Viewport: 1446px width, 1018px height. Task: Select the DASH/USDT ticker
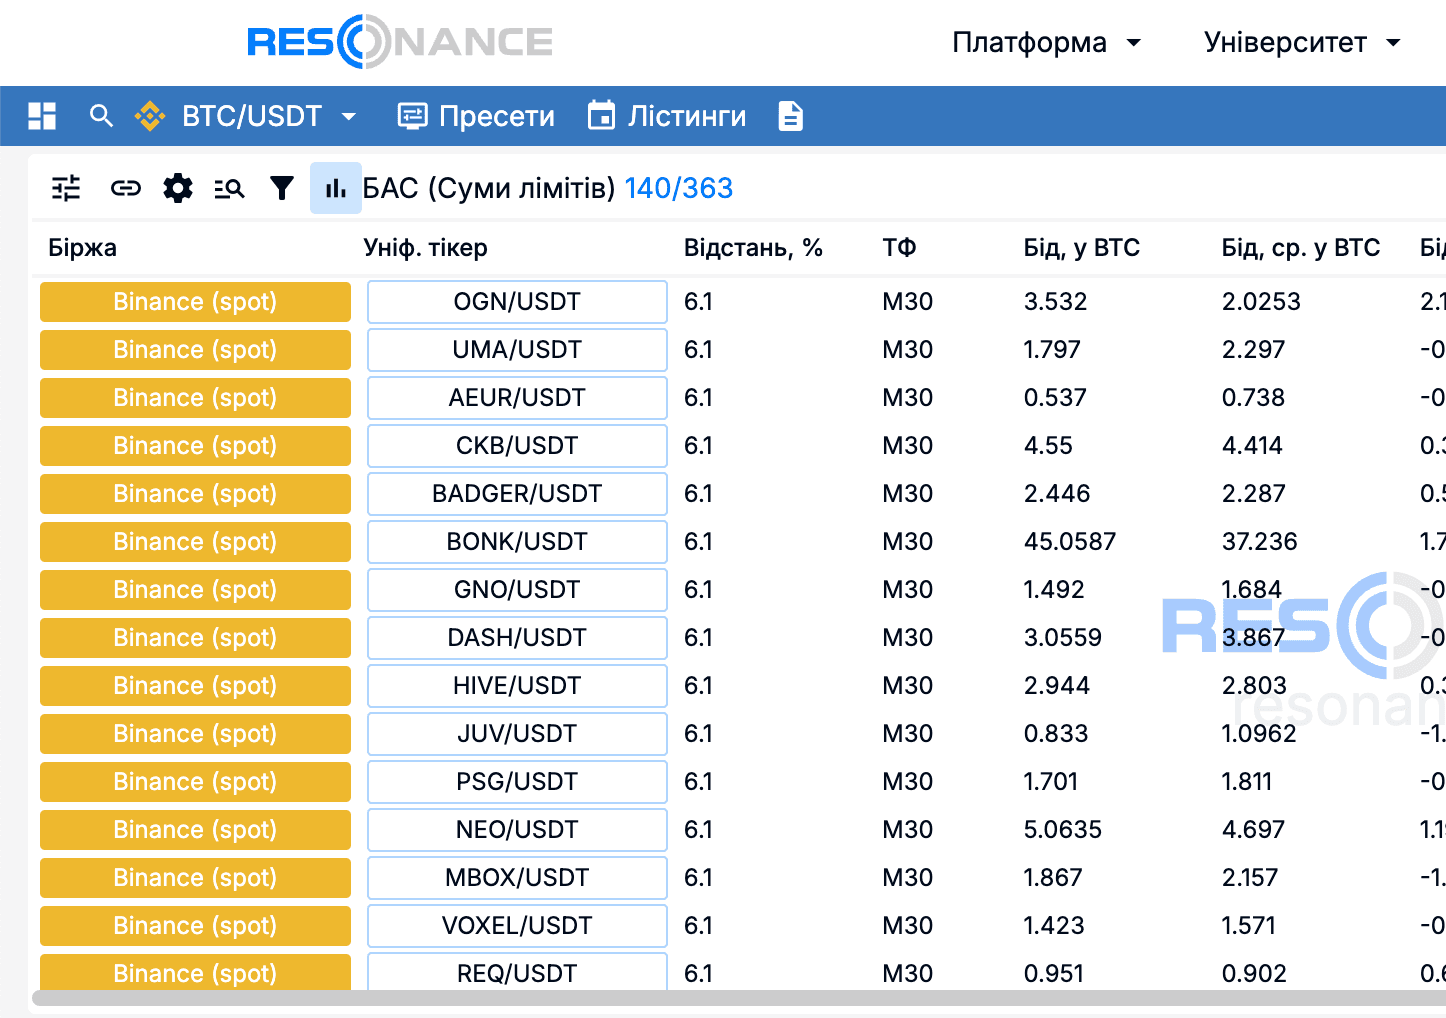pos(517,638)
